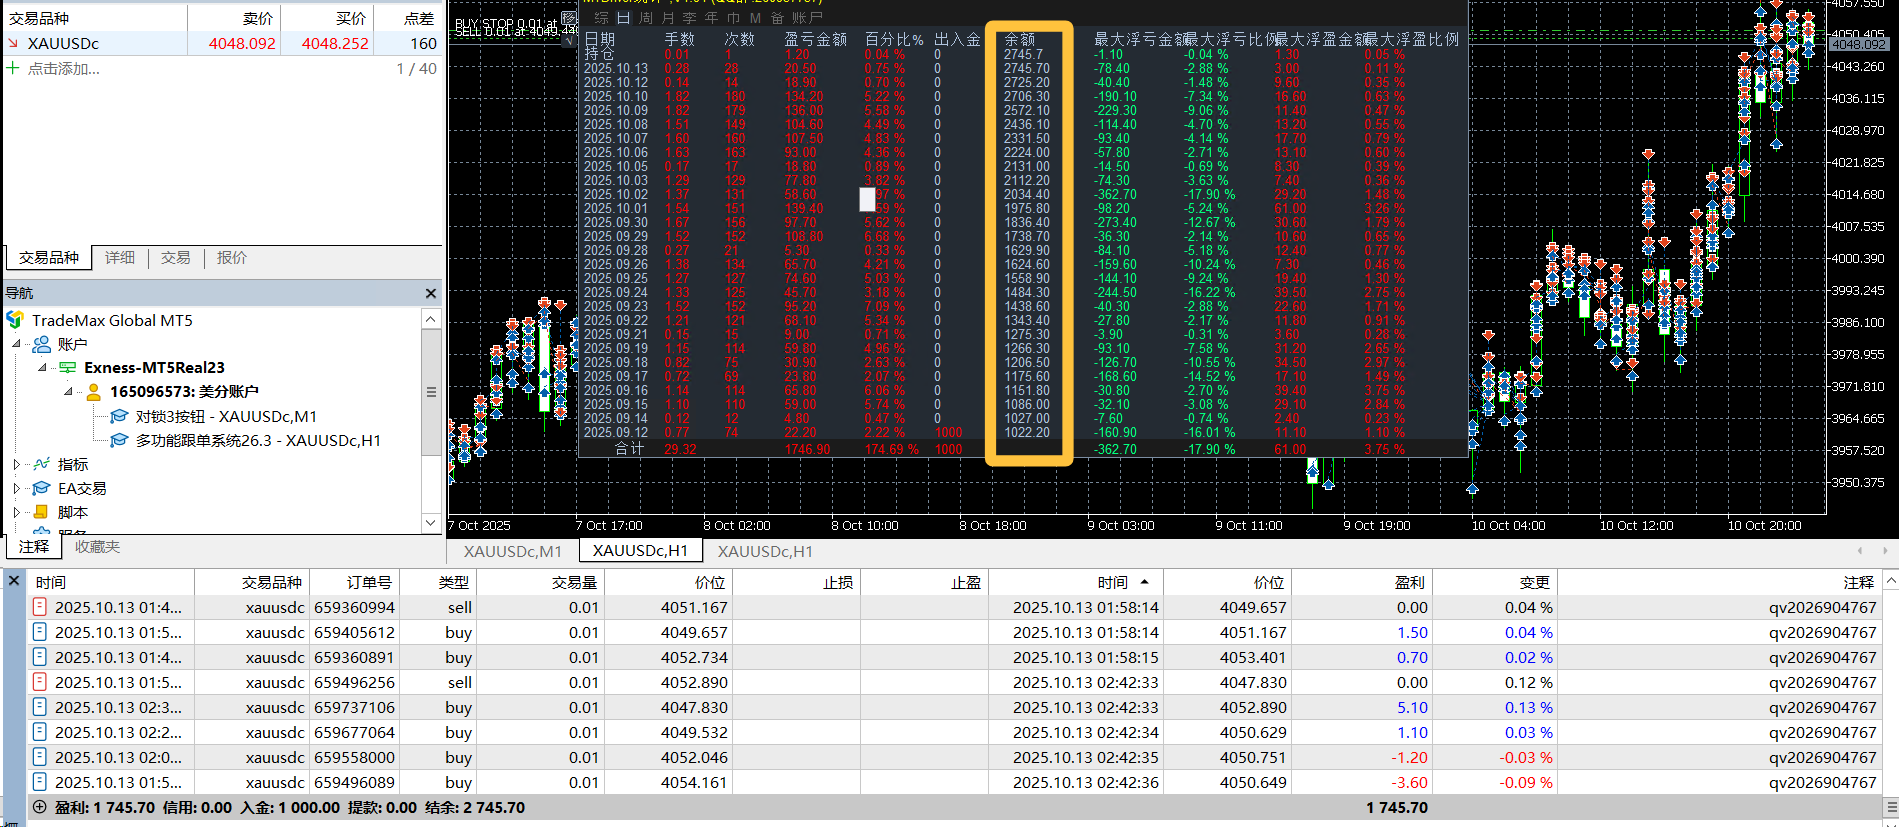Click the EA交易 graduation cap icon
This screenshot has height=827, width=1899.
pos(42,488)
